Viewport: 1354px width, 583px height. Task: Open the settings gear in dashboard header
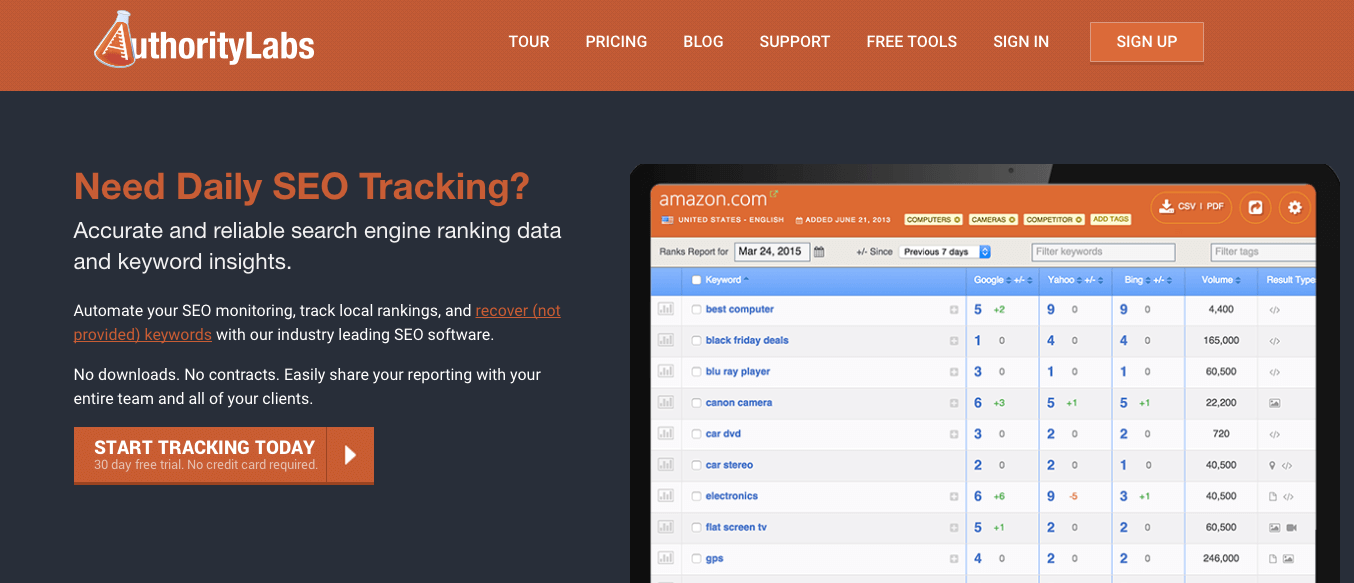click(x=1295, y=207)
